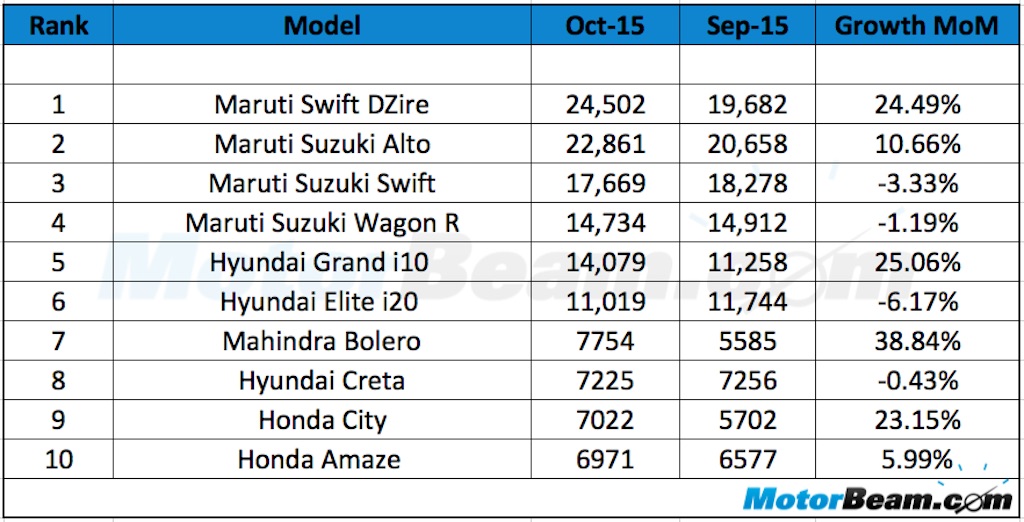Image resolution: width=1024 pixels, height=522 pixels.
Task: Select the Hyundai Creta cell
Action: pyautogui.click(x=321, y=381)
